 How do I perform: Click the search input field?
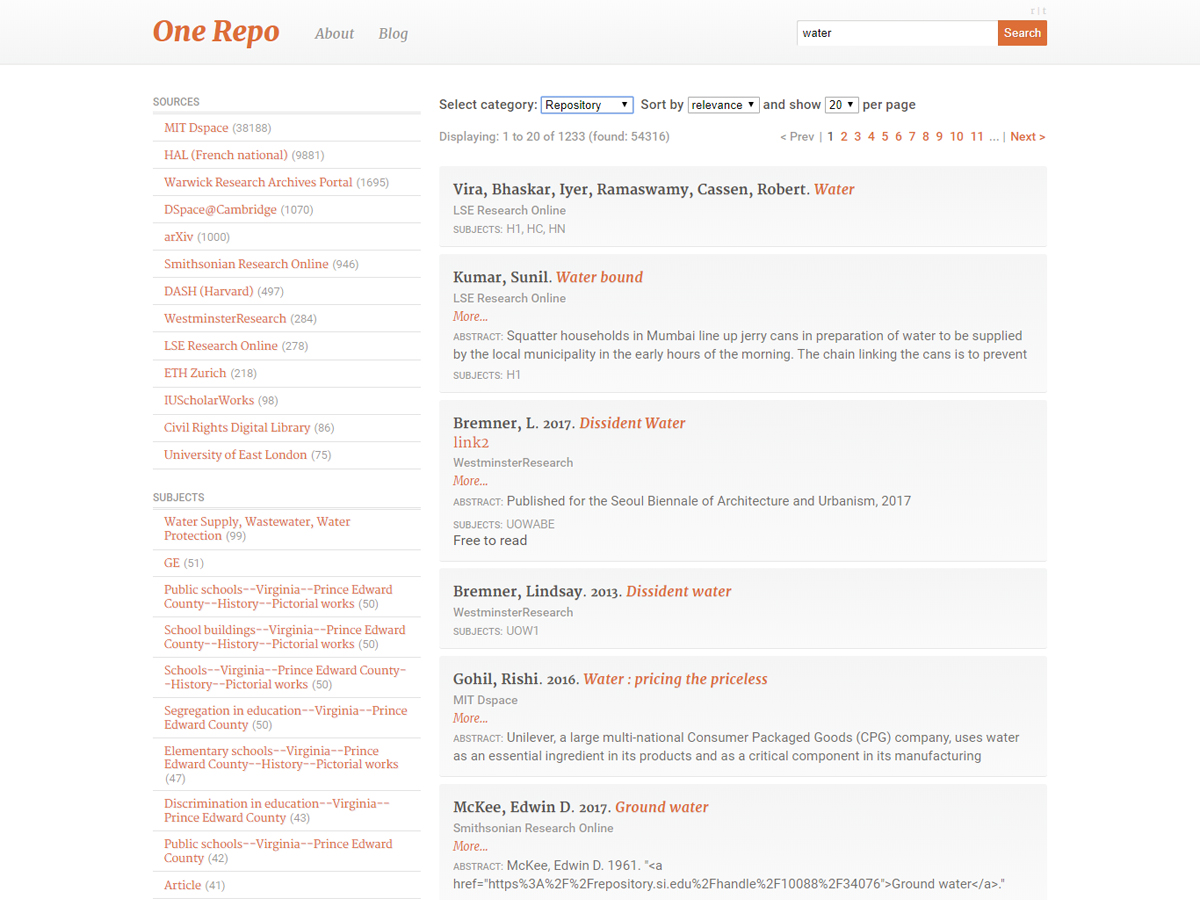[x=896, y=33]
